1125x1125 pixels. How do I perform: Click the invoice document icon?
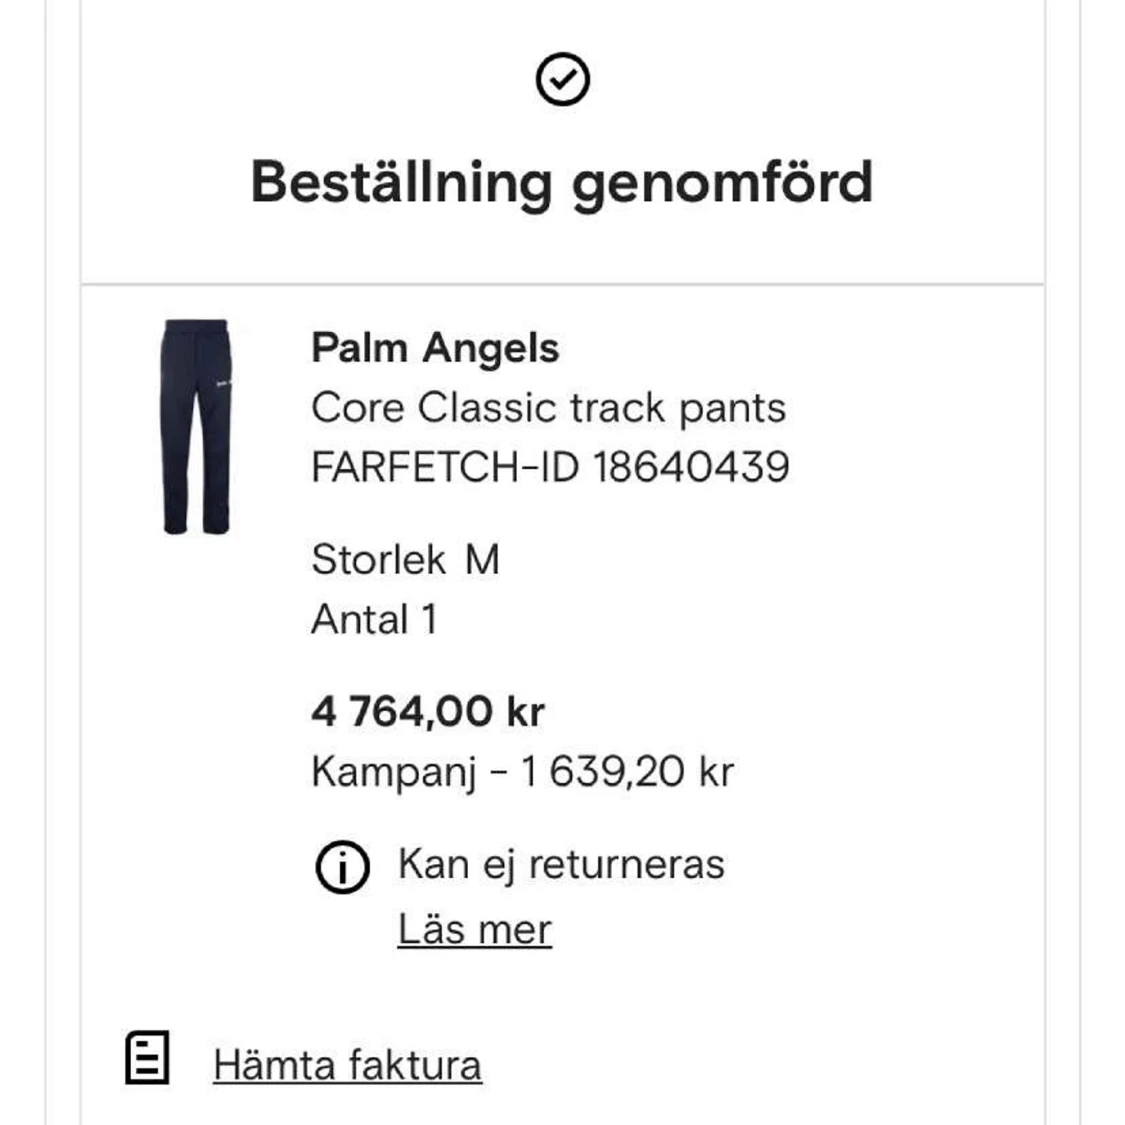point(147,1058)
